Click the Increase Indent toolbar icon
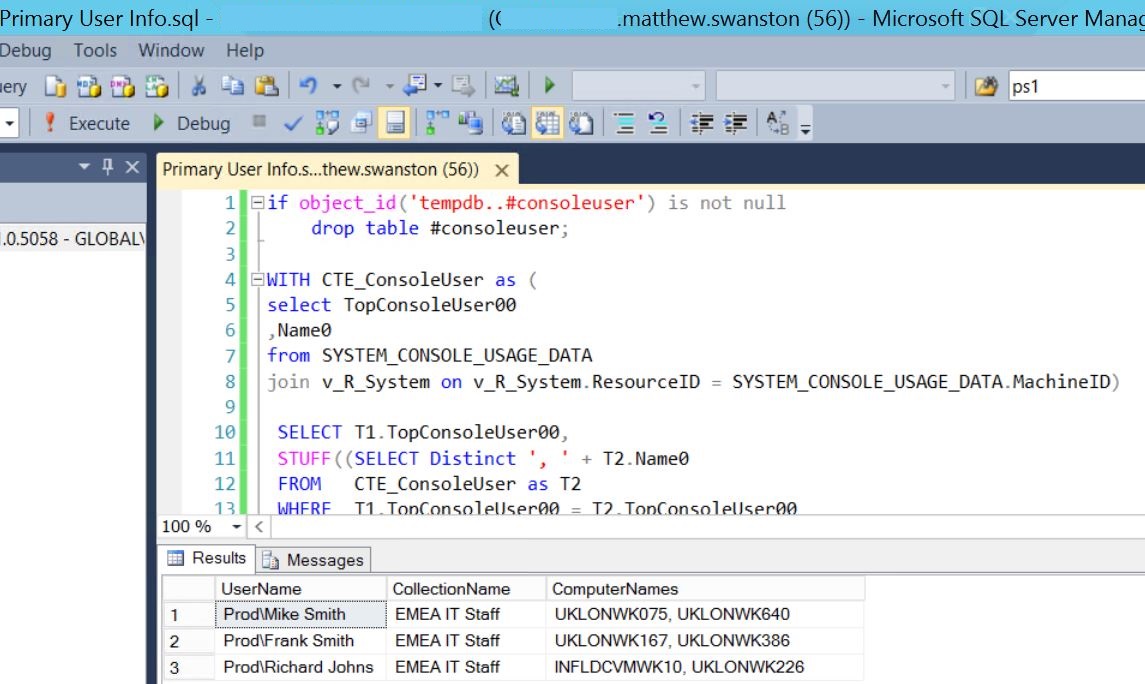 point(736,123)
